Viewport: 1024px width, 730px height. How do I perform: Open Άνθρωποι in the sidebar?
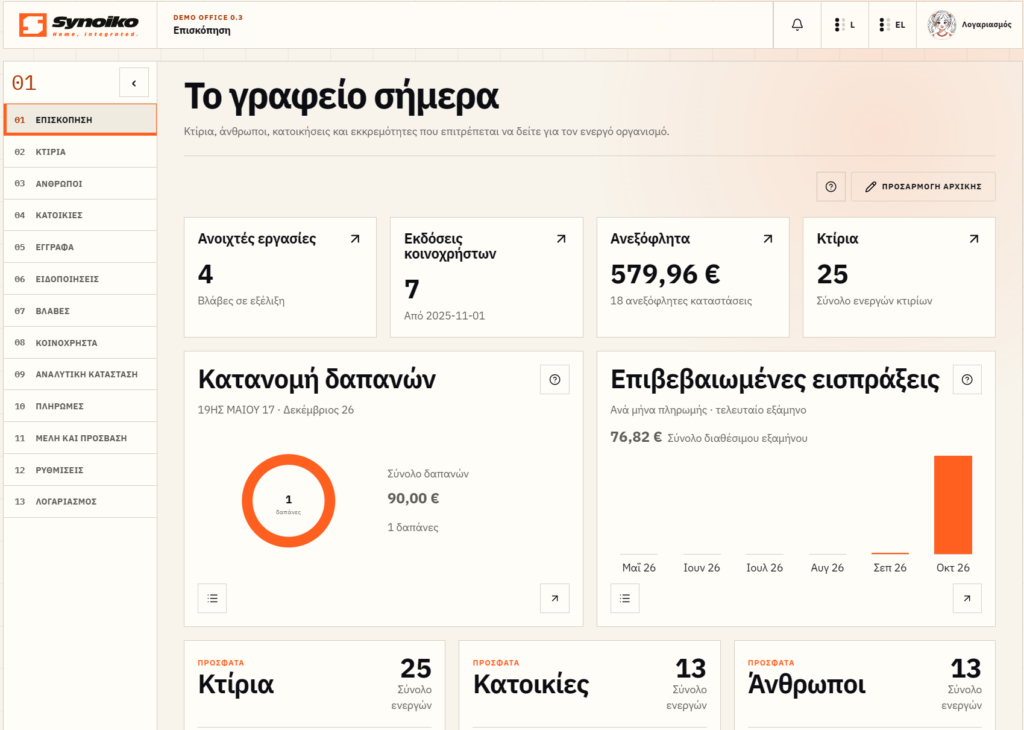tap(80, 183)
